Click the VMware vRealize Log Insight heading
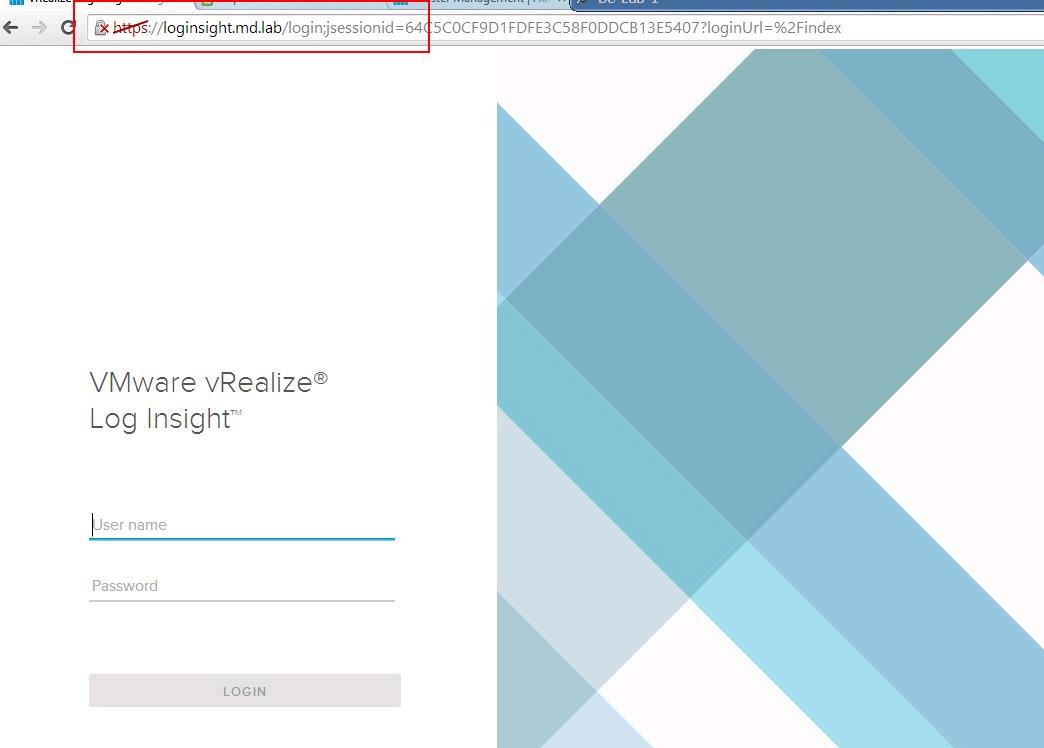1044x748 pixels. pos(209,400)
